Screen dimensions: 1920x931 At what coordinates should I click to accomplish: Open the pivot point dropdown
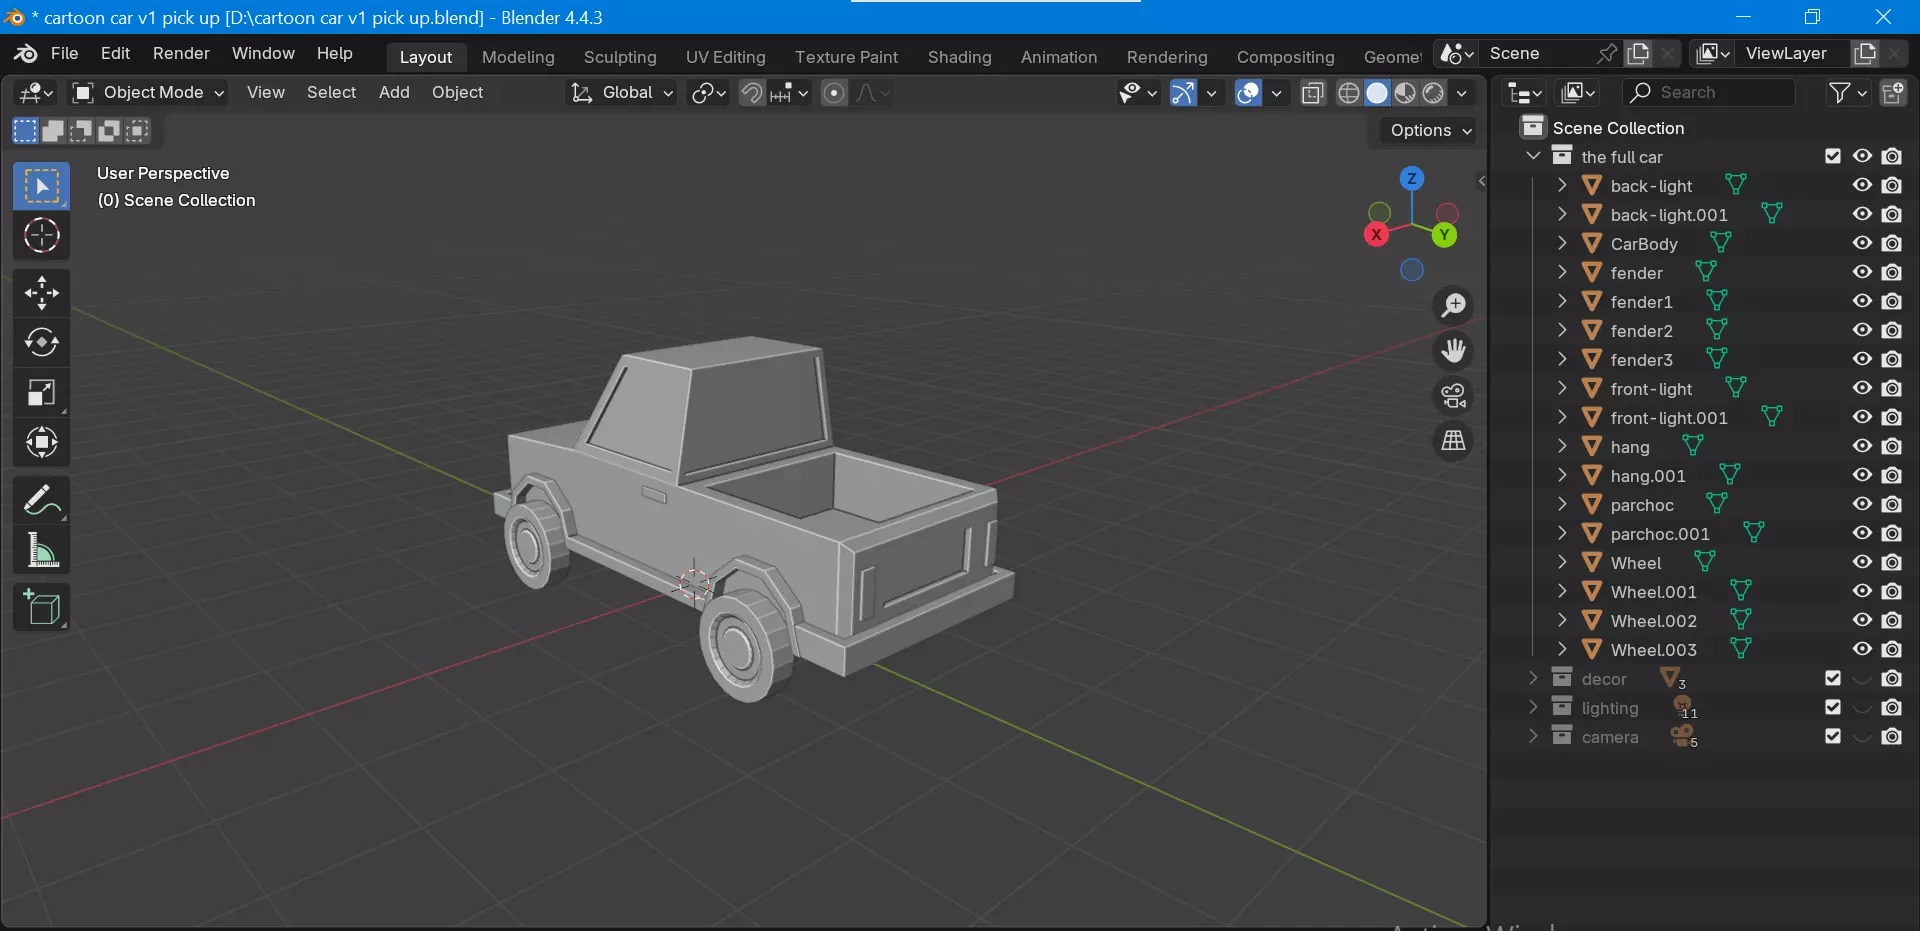coord(708,93)
